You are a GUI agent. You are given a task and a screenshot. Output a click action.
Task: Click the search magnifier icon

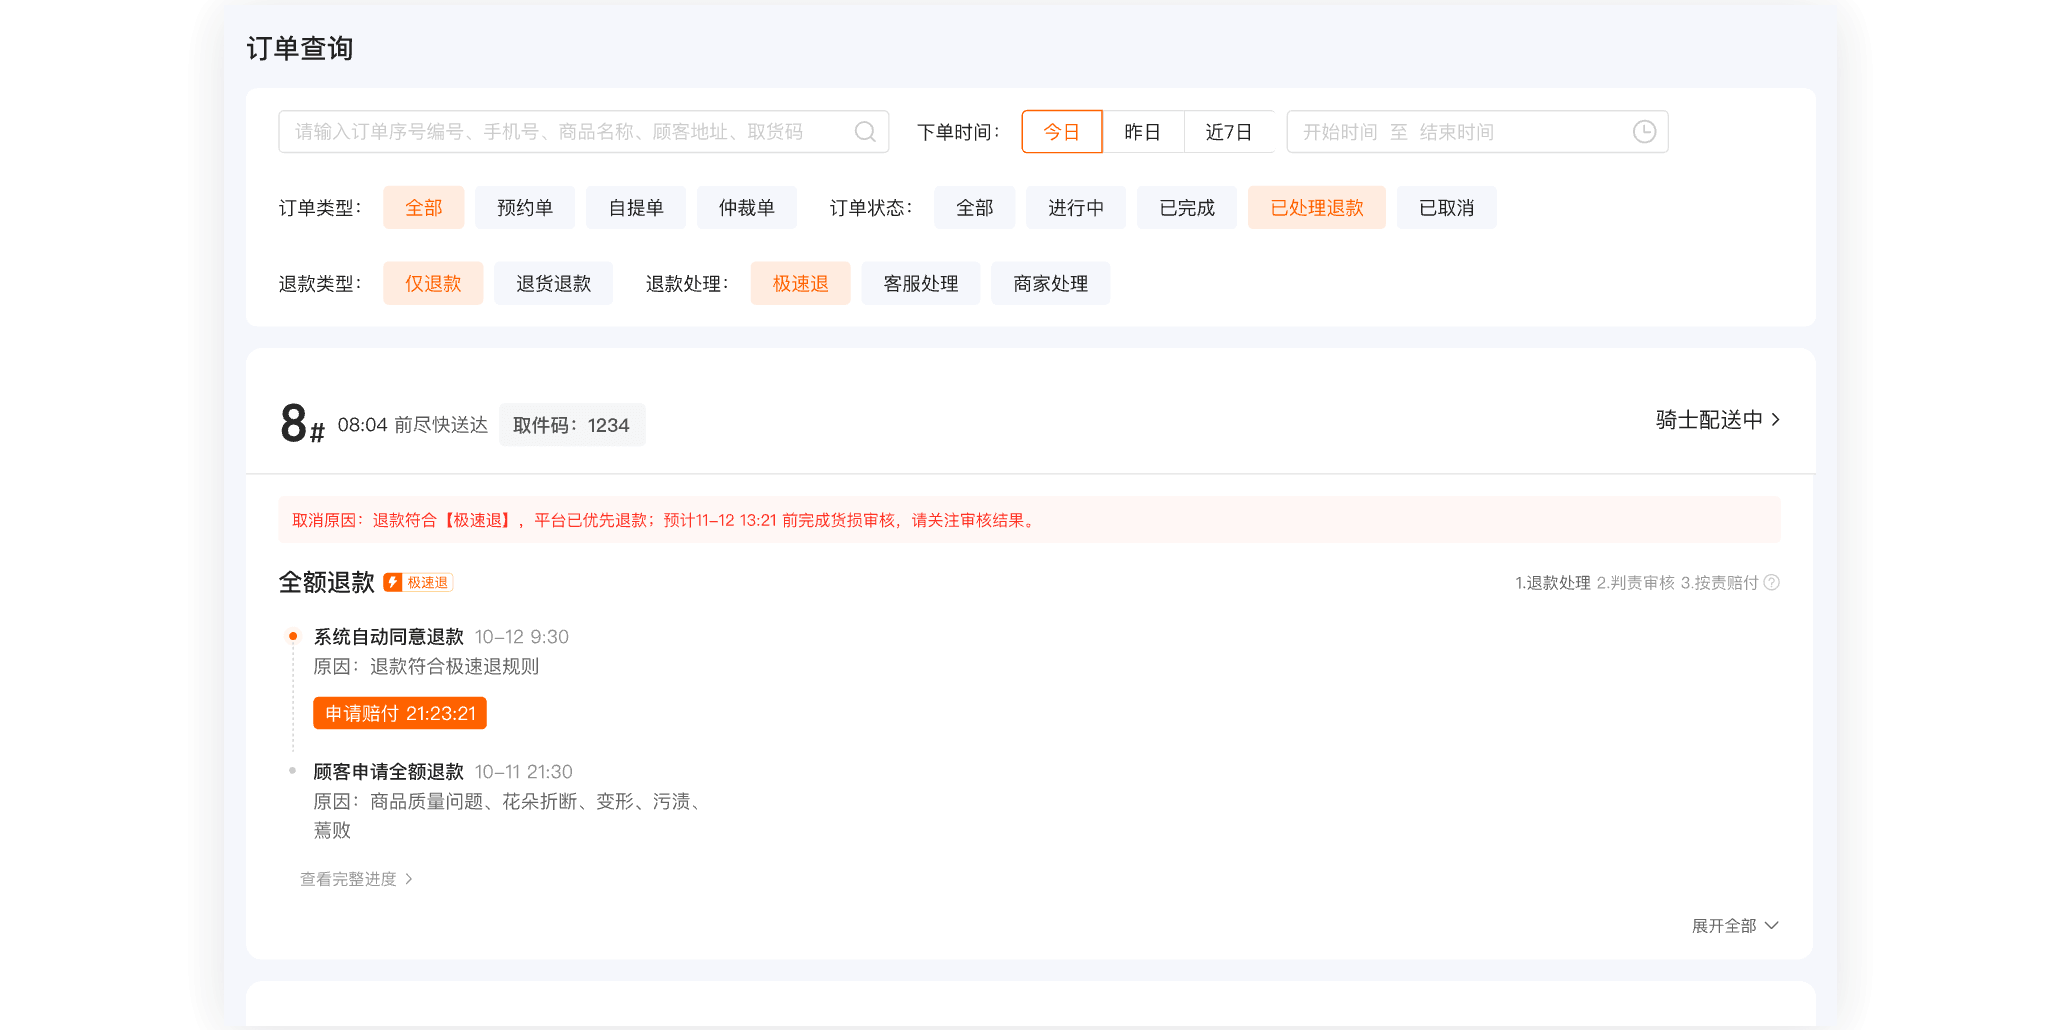(864, 131)
